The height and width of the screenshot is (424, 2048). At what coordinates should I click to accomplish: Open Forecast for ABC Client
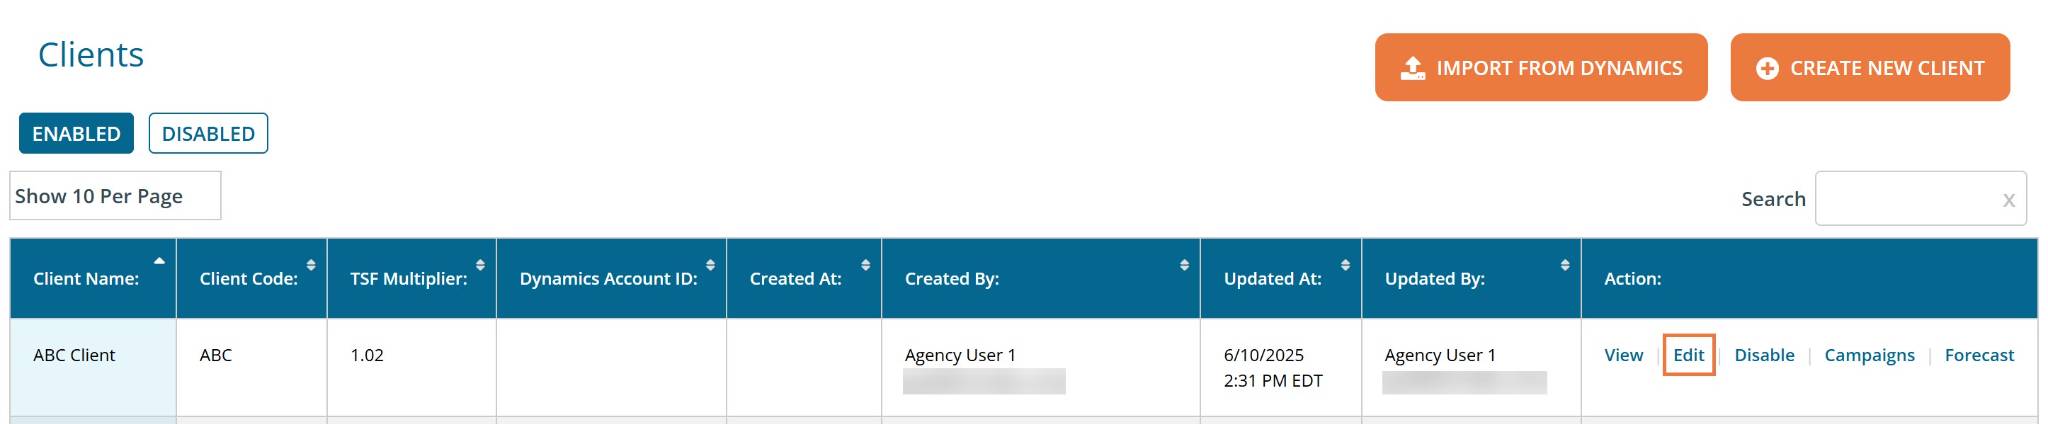[x=1979, y=355]
